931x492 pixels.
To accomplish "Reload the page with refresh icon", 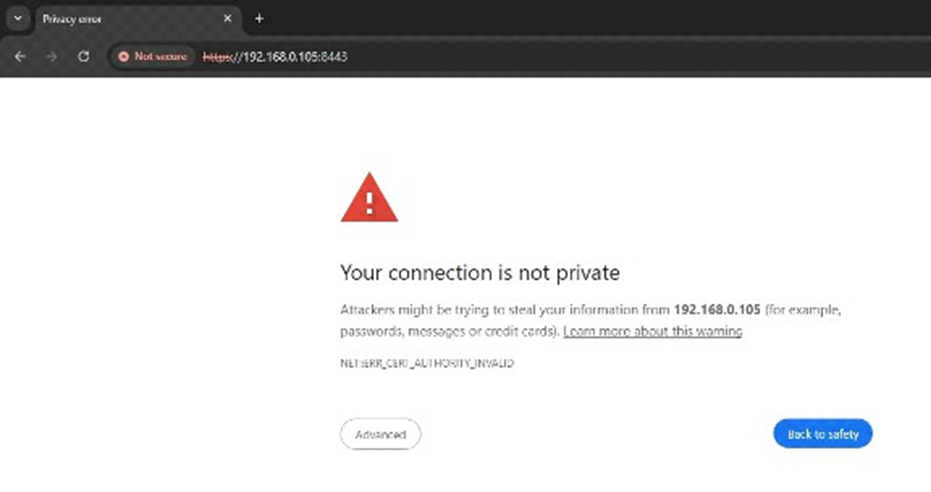I will click(x=84, y=56).
